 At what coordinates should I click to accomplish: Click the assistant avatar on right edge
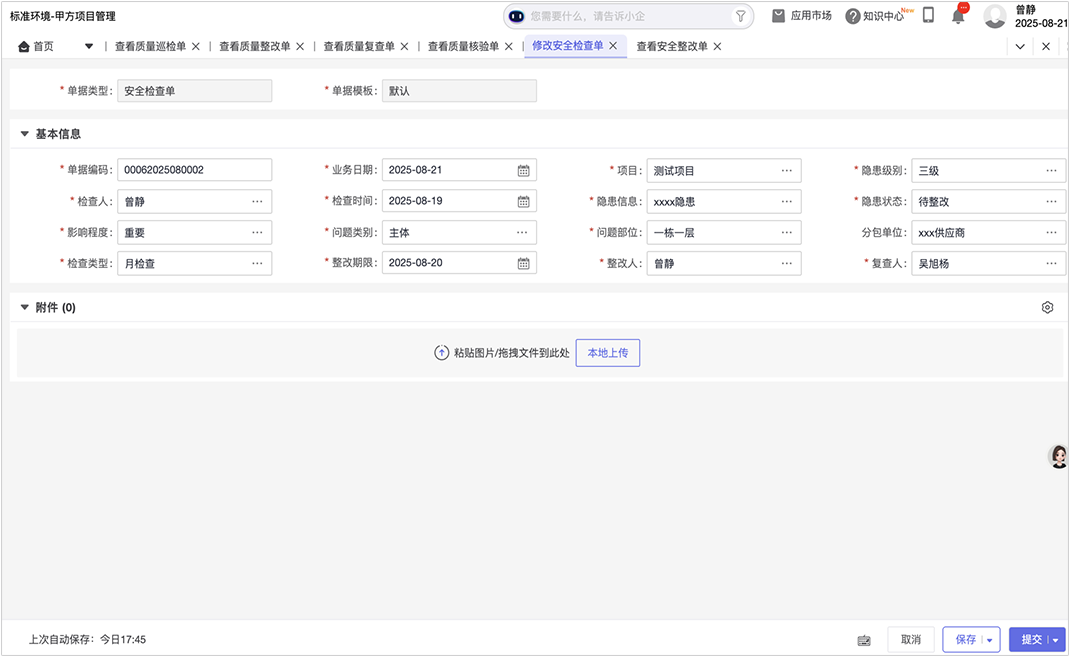click(1058, 456)
